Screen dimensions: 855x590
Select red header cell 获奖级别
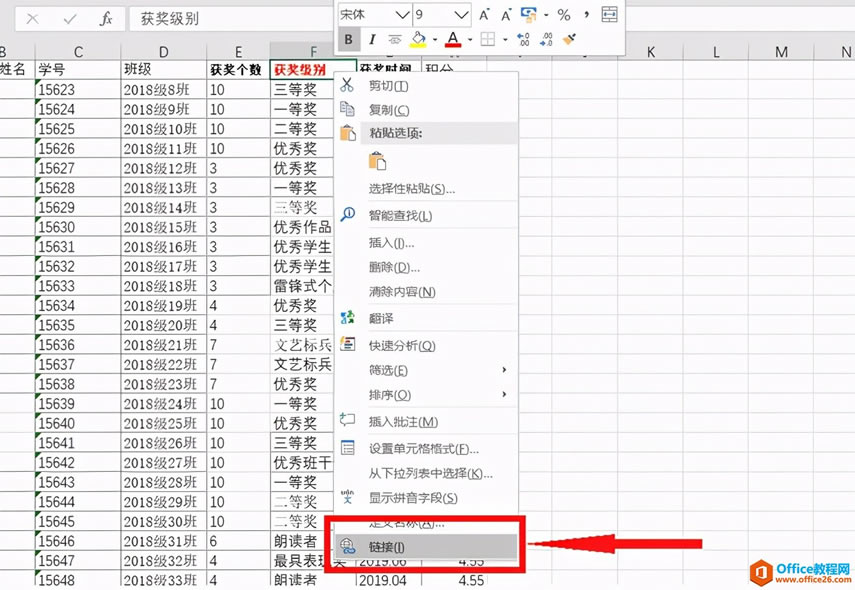[x=313, y=69]
